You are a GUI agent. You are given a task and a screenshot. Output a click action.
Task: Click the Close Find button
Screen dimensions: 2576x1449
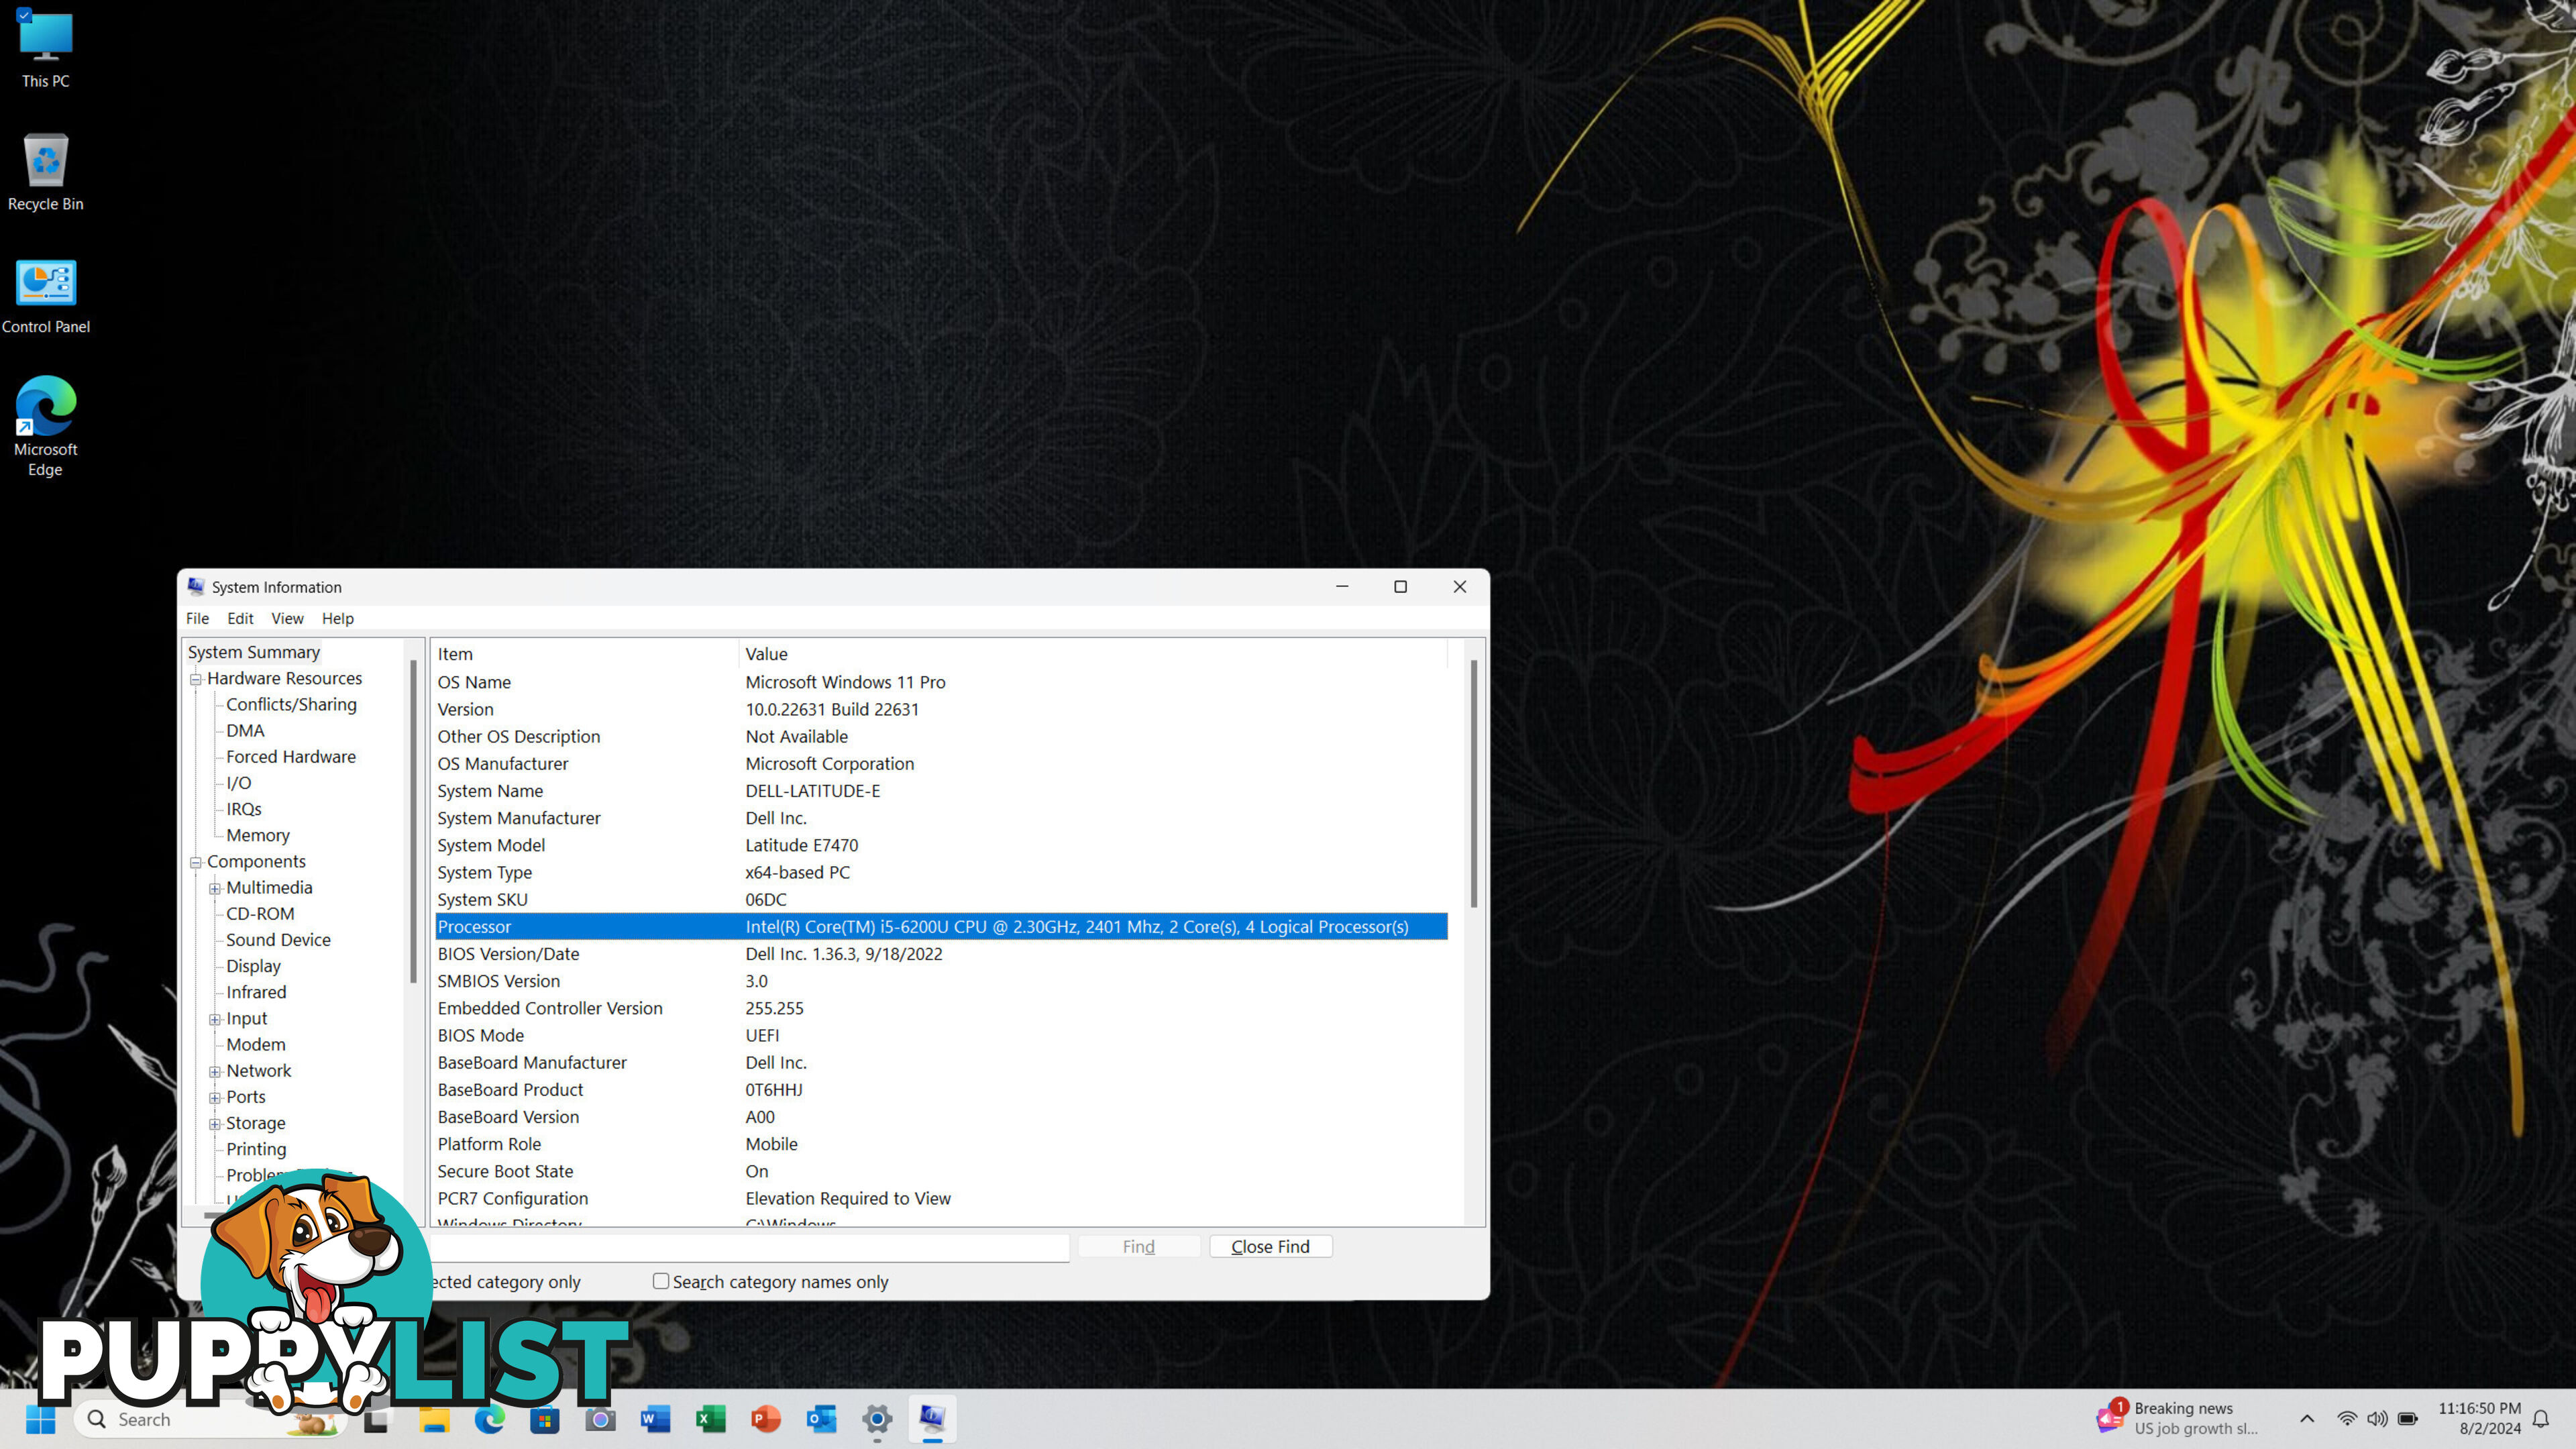click(1271, 1247)
